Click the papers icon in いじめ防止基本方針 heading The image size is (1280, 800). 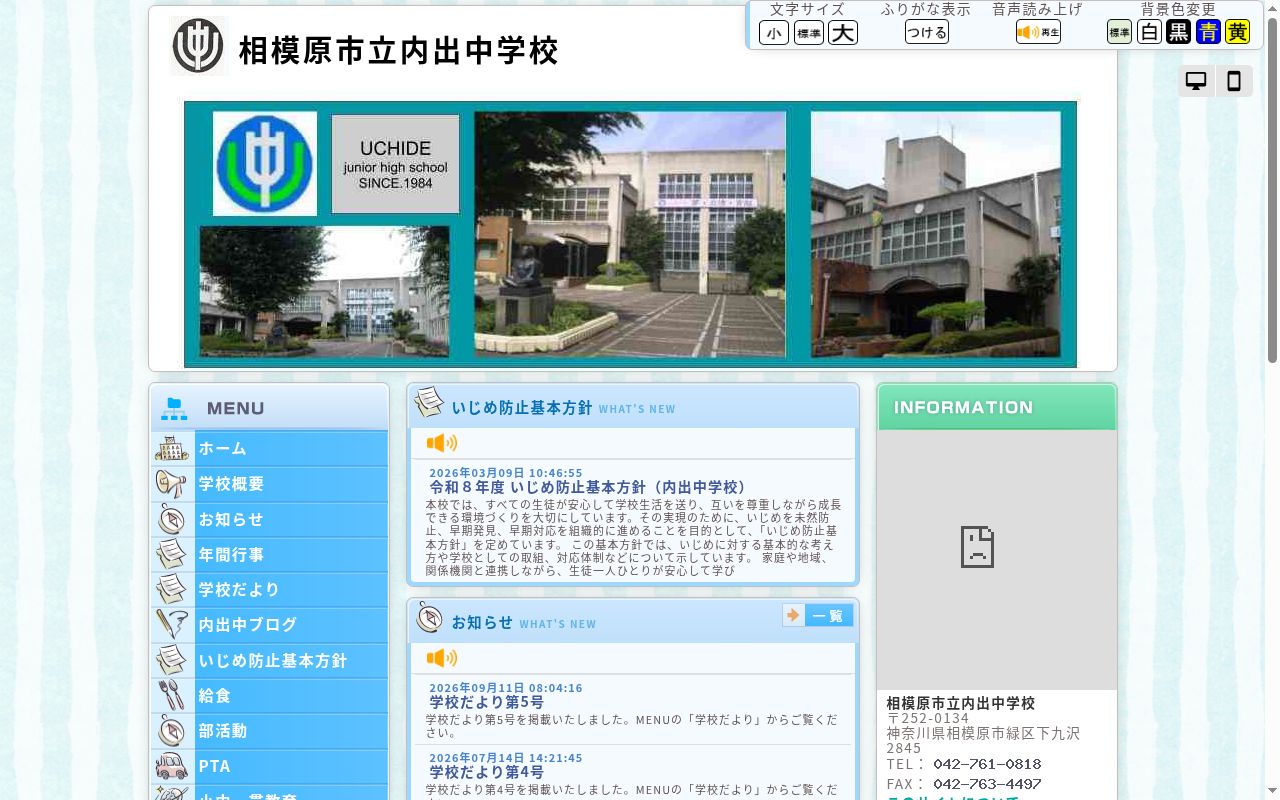pos(429,403)
